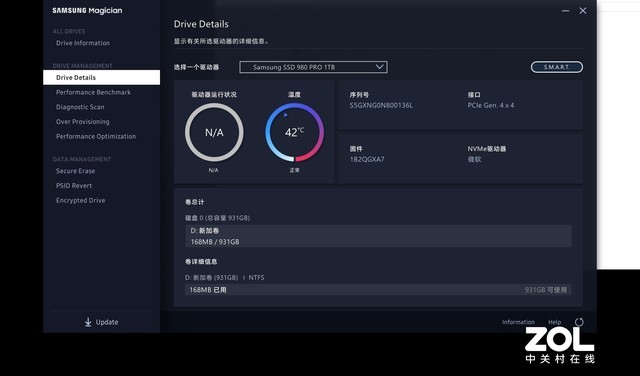Image resolution: width=640 pixels, height=376 pixels.
Task: Click the Update label in sidebar
Action: coord(107,322)
